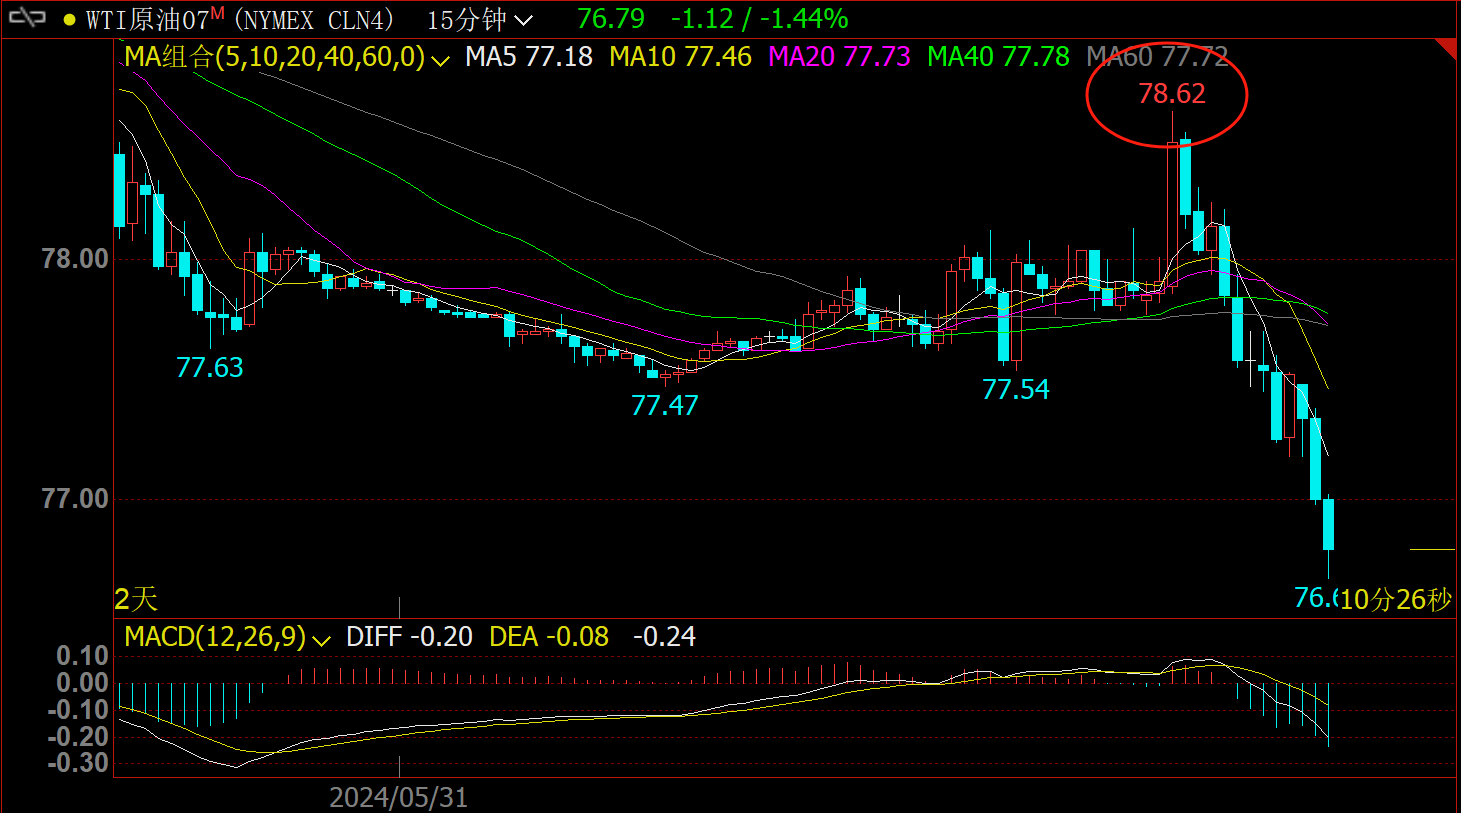This screenshot has width=1461, height=813.
Task: Click the red corner triangle at top right
Action: 1446,49
